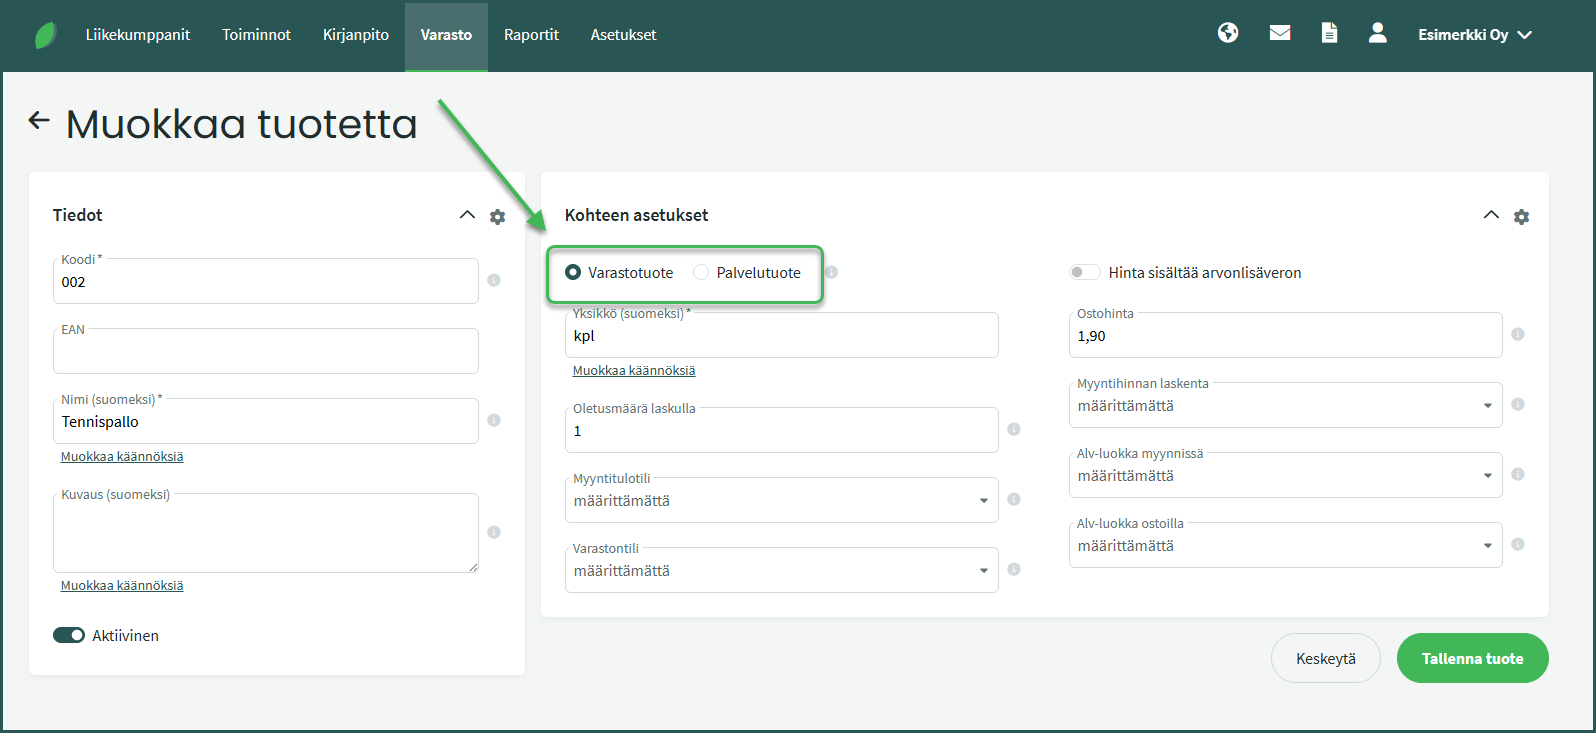Open the globe language icon
The height and width of the screenshot is (733, 1596).
tap(1228, 34)
